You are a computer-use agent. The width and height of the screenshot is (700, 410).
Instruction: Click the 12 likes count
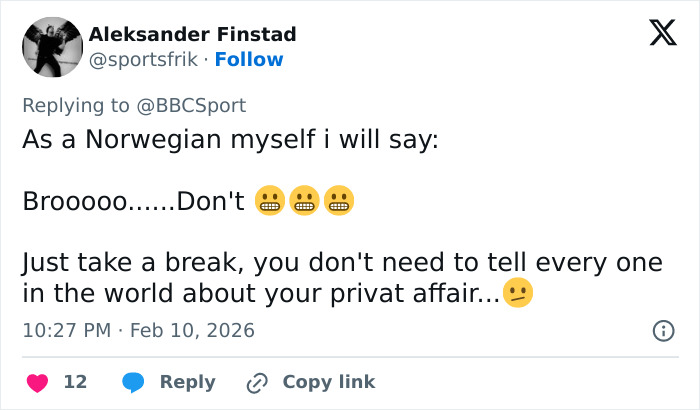(75, 382)
